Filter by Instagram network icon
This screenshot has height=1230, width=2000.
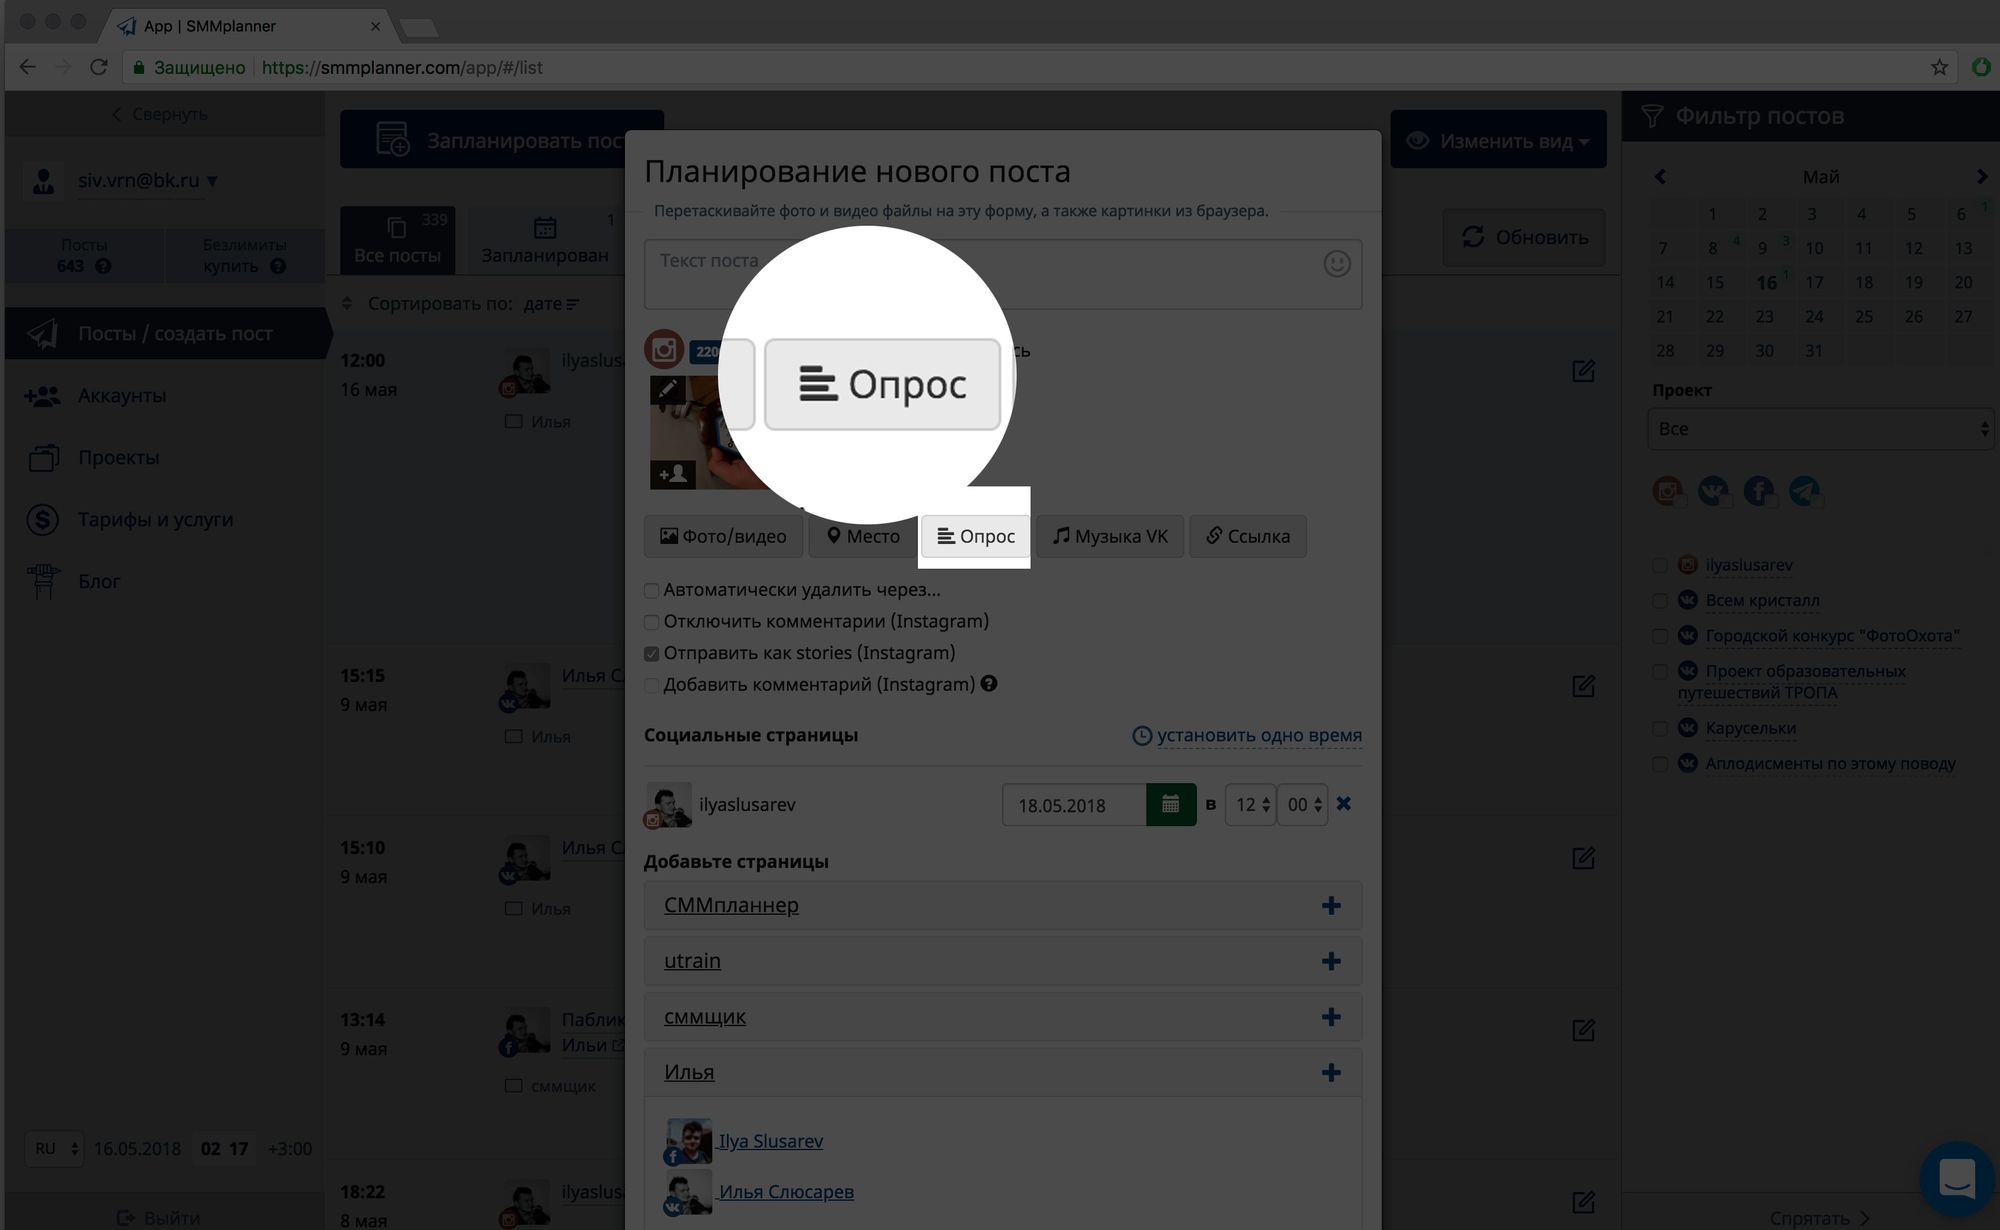point(1668,491)
